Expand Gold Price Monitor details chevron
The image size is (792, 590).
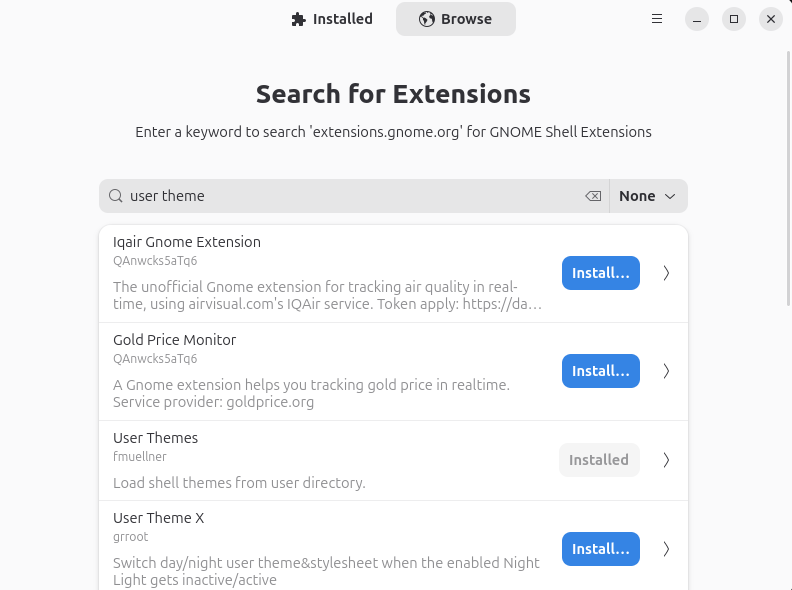coord(666,371)
